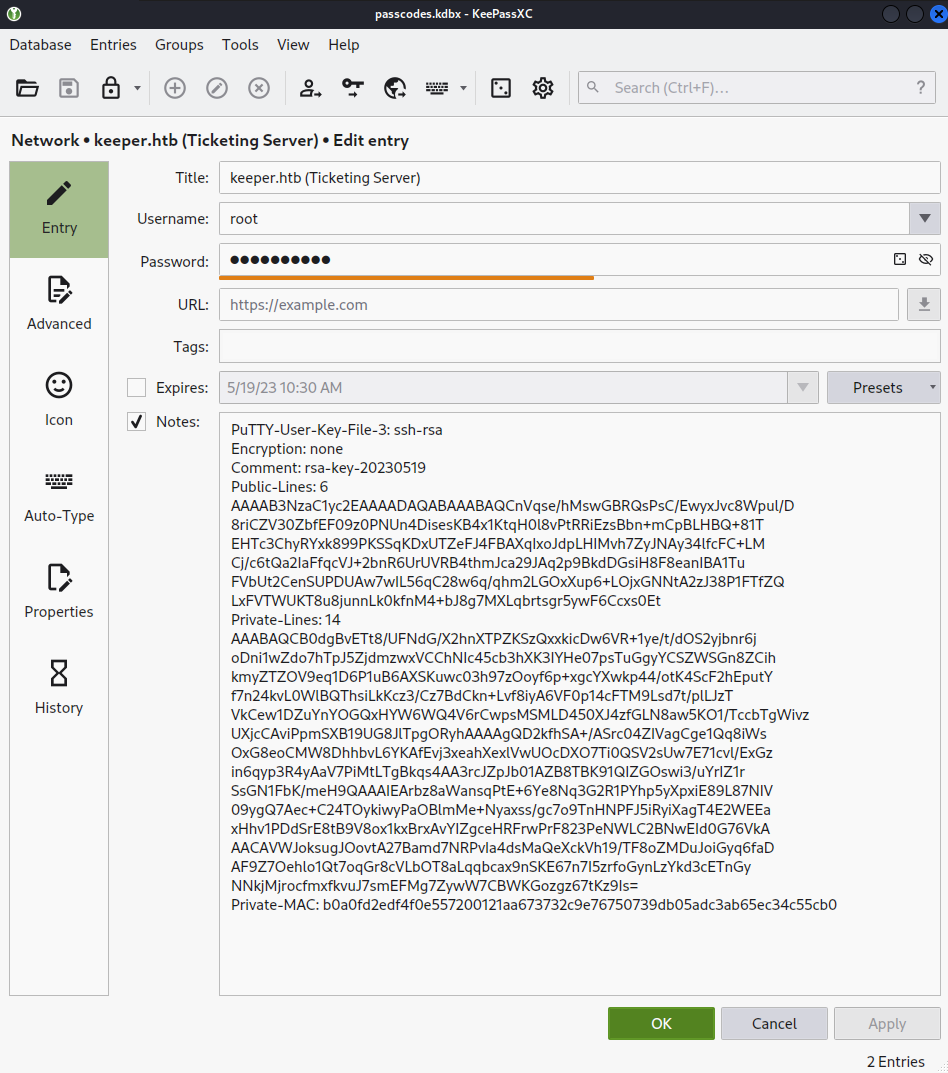Click the KeePassXC title bar app icon
The width and height of the screenshot is (948, 1073).
coord(14,14)
